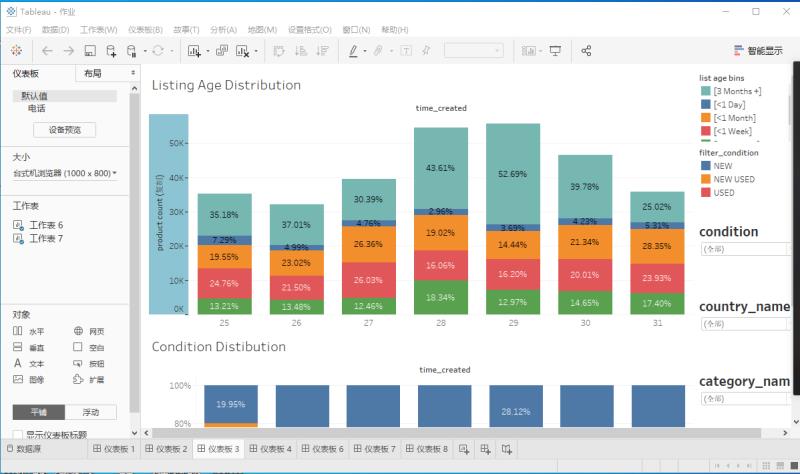Open the 分析(A) menu
Image resolution: width=800 pixels, height=474 pixels.
(223, 30)
